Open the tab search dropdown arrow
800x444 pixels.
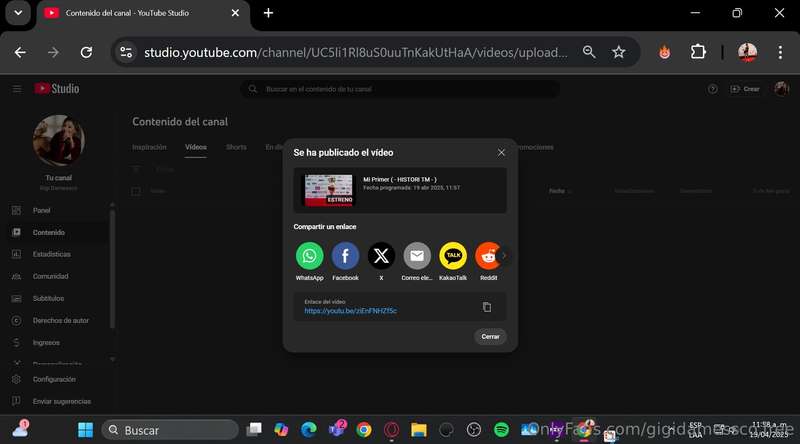coord(18,13)
